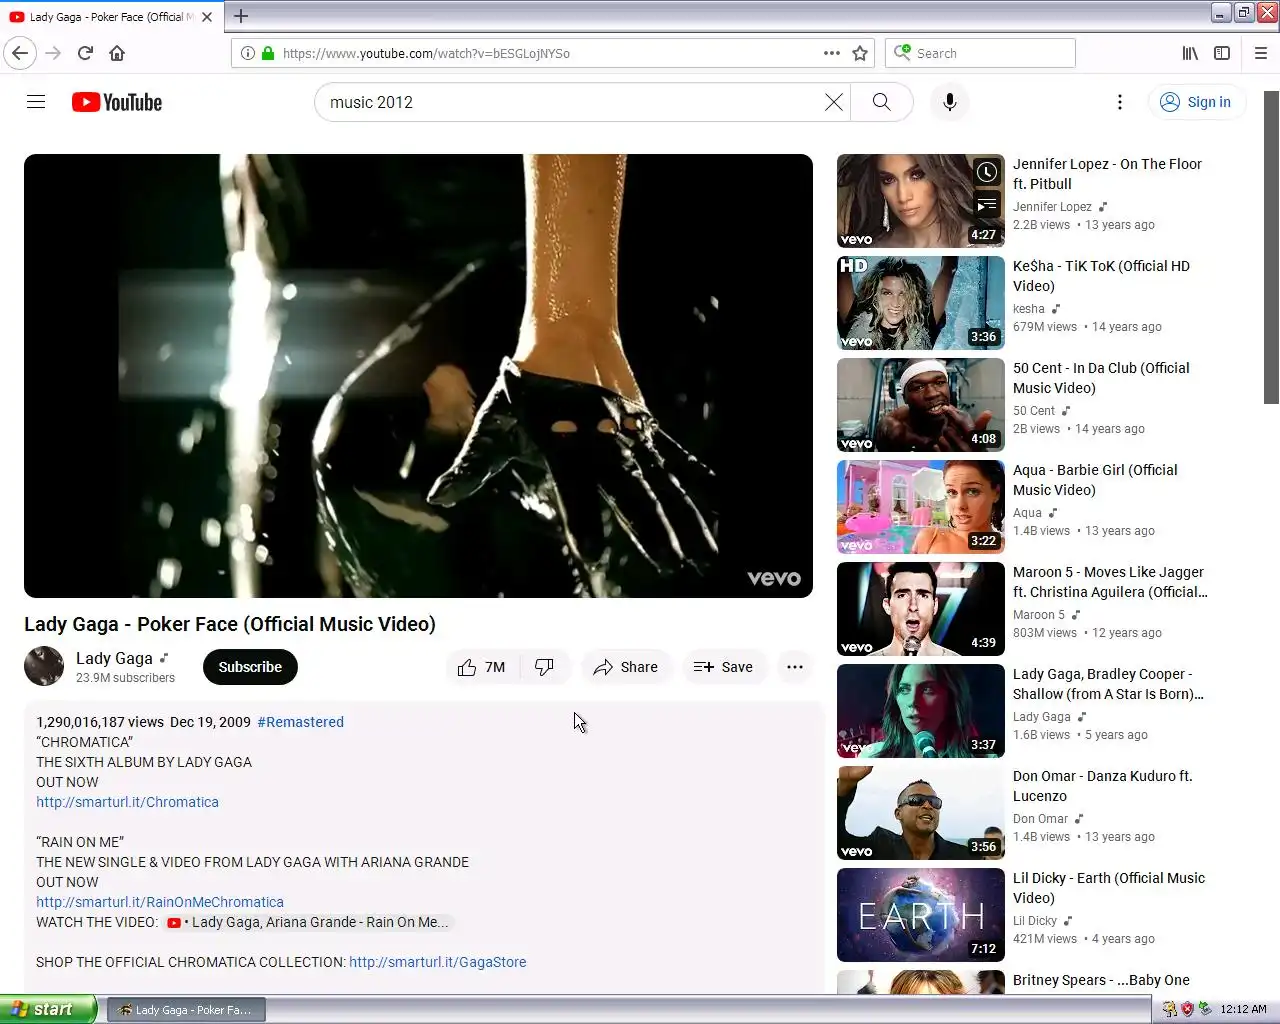Click the Sign in button

[x=1196, y=102]
